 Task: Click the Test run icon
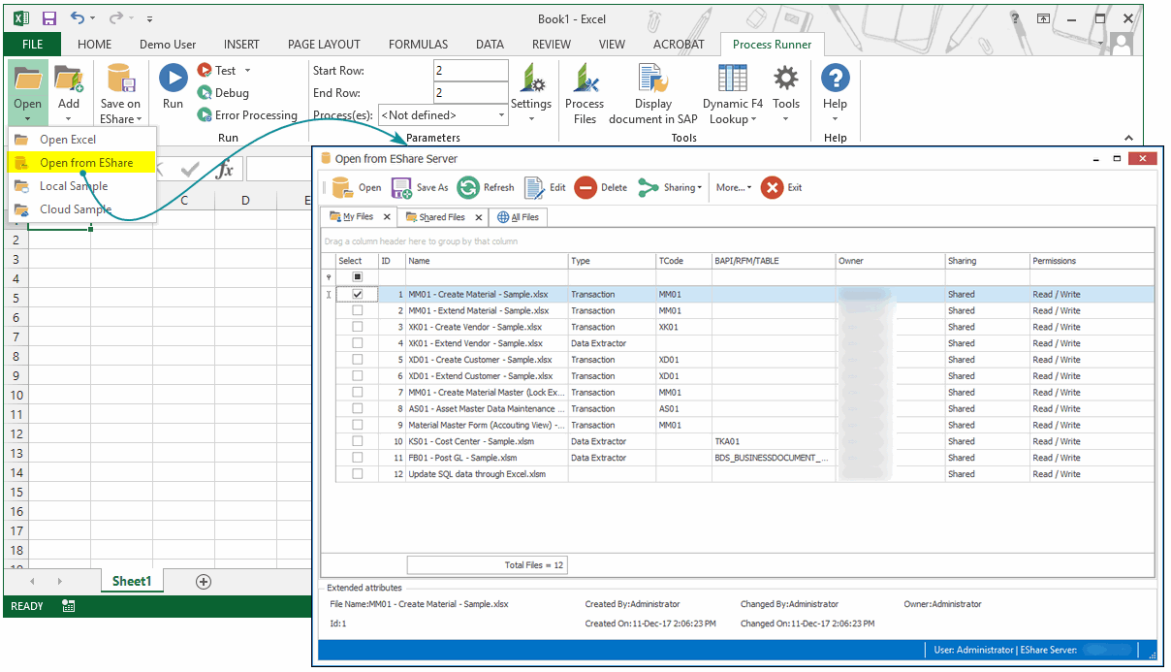click(x=205, y=70)
